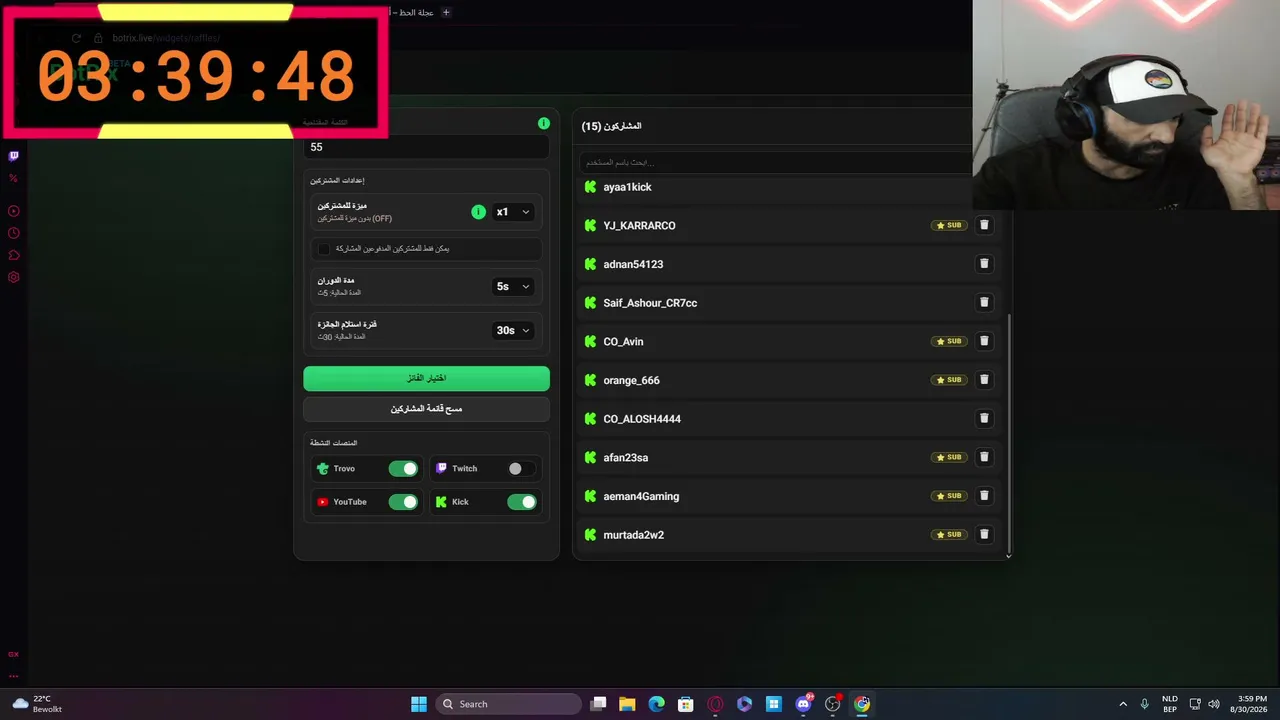Delete murtada2w2 from participants
Viewport: 1280px width, 720px height.
tap(984, 534)
